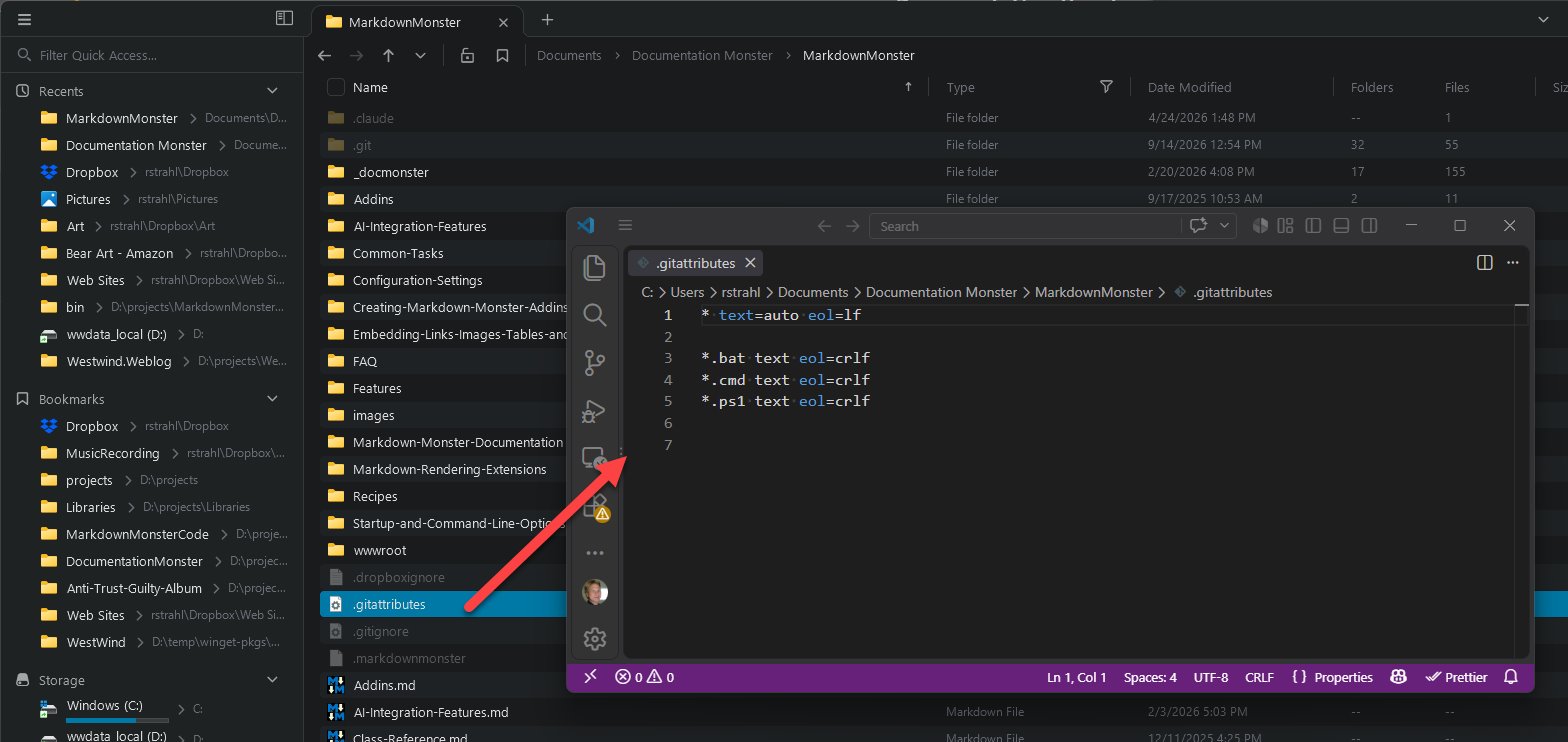Viewport: 1568px width, 742px height.
Task: Open the column filter funnel icon
Action: point(1106,87)
